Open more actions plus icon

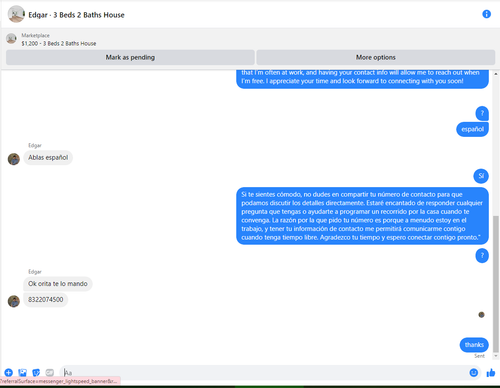[9, 372]
